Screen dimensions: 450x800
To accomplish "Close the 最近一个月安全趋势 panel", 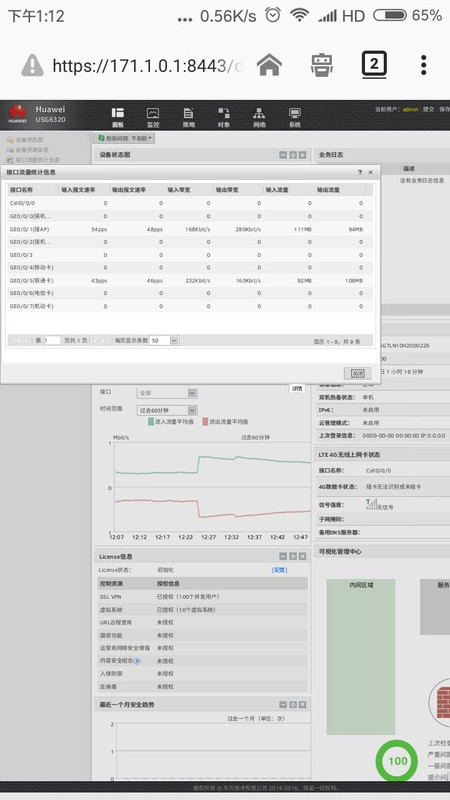I will click(303, 705).
